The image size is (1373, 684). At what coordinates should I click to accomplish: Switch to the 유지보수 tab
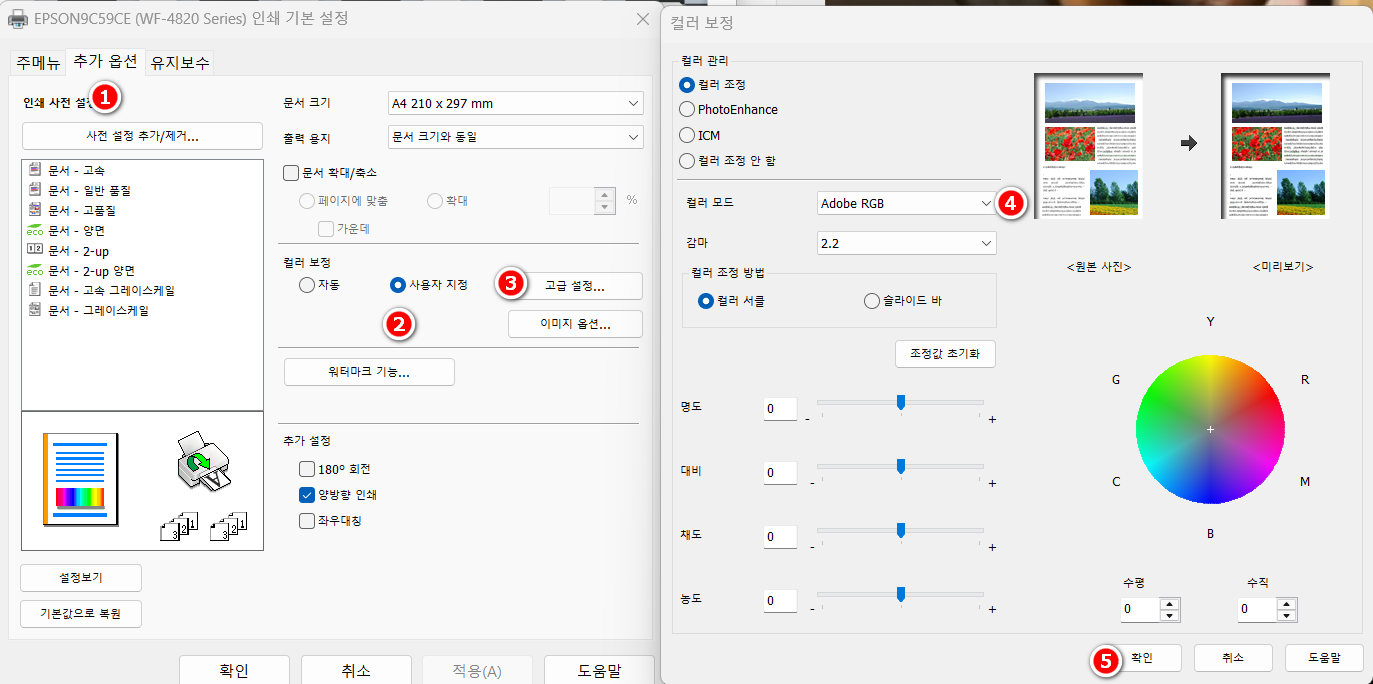[179, 62]
